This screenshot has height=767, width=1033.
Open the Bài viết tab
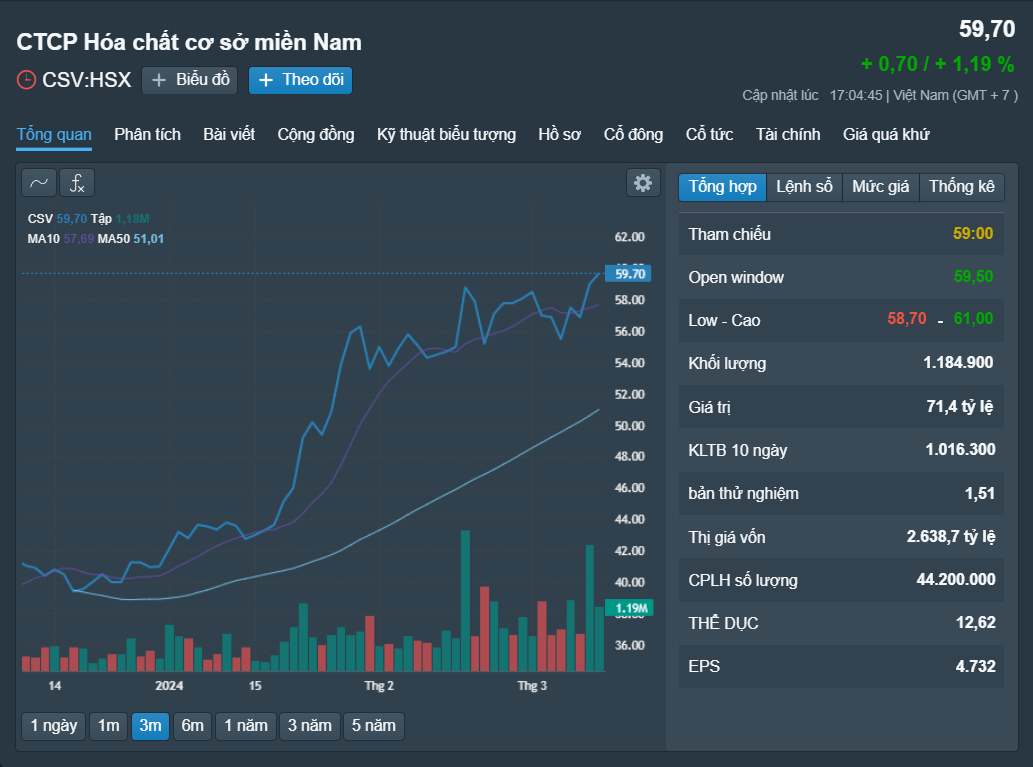(x=229, y=134)
